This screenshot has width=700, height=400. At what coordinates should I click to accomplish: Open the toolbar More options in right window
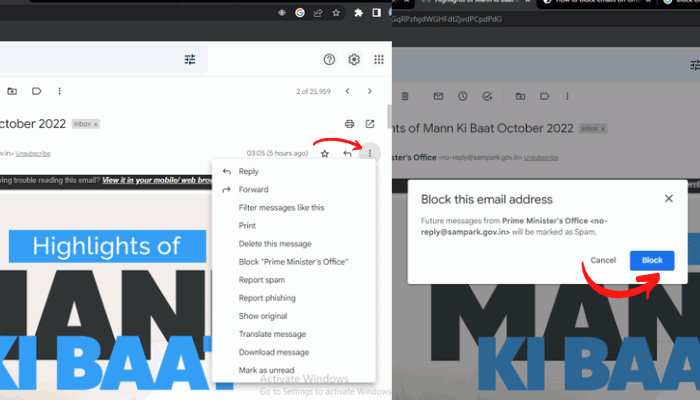tap(567, 96)
